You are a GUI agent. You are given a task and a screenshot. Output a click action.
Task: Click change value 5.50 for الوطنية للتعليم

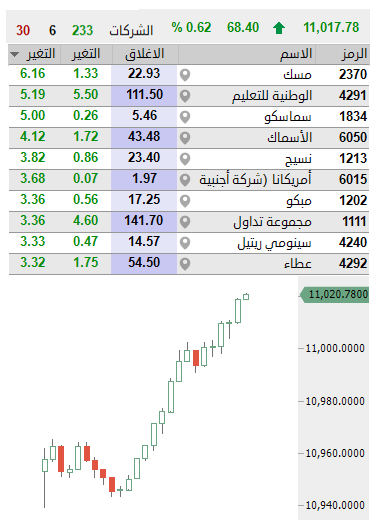click(86, 94)
